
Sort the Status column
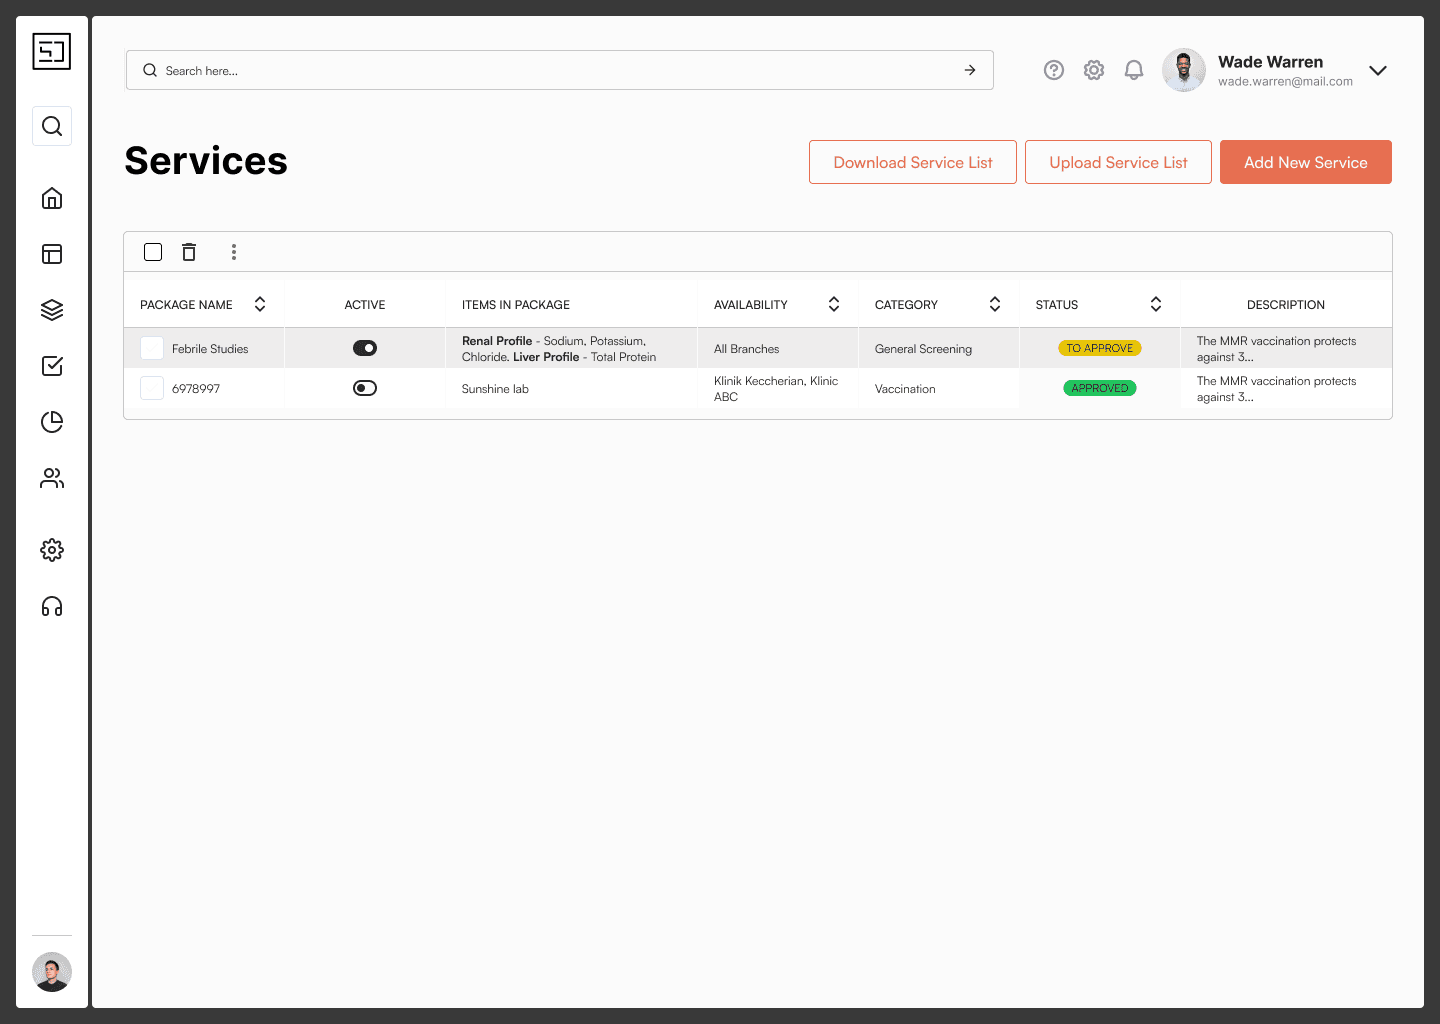pos(1155,303)
